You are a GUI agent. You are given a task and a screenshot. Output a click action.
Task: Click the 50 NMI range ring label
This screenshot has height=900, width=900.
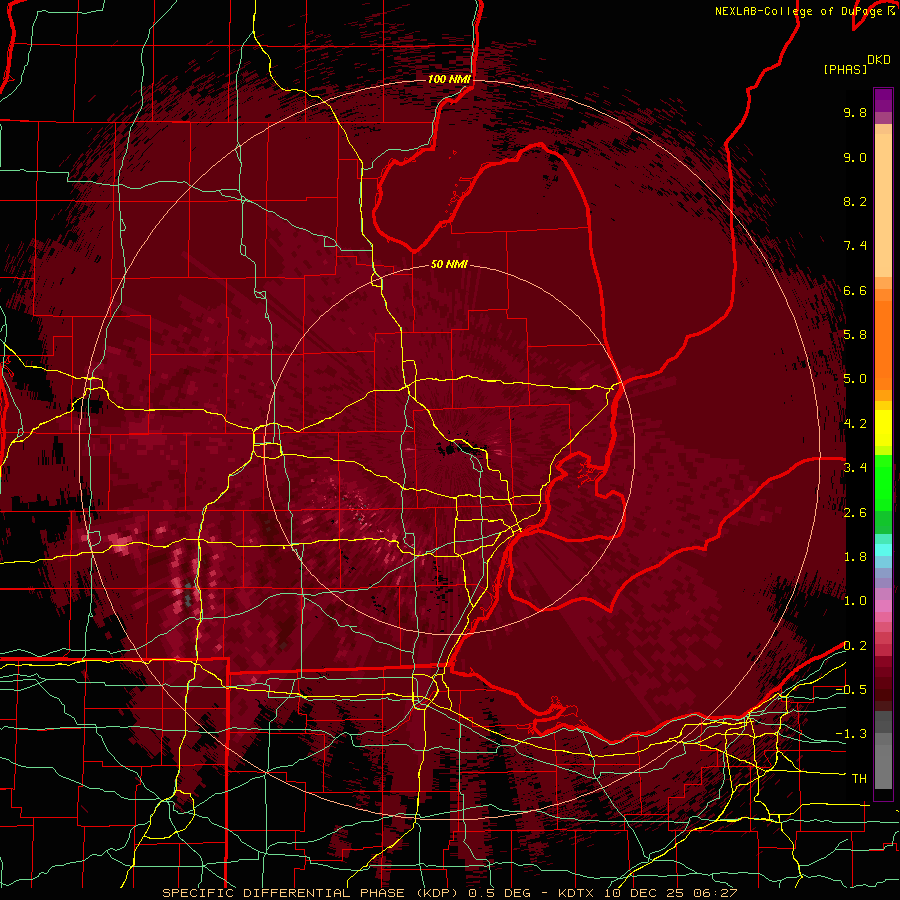click(x=449, y=264)
